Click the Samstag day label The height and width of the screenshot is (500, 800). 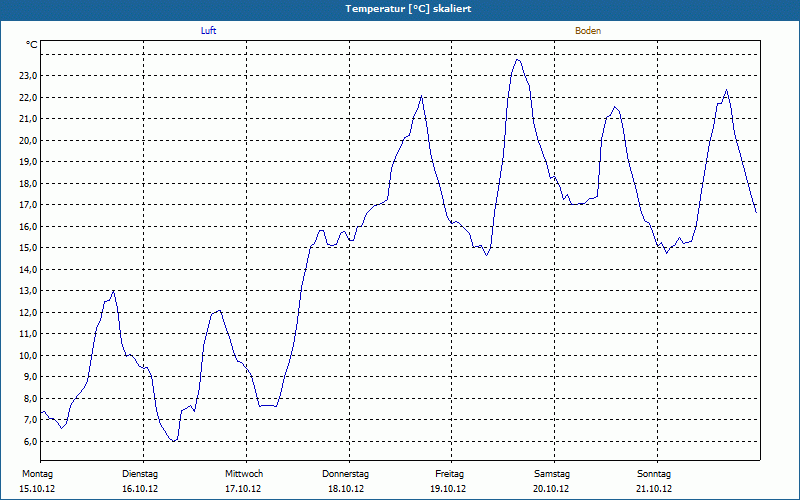click(x=552, y=474)
